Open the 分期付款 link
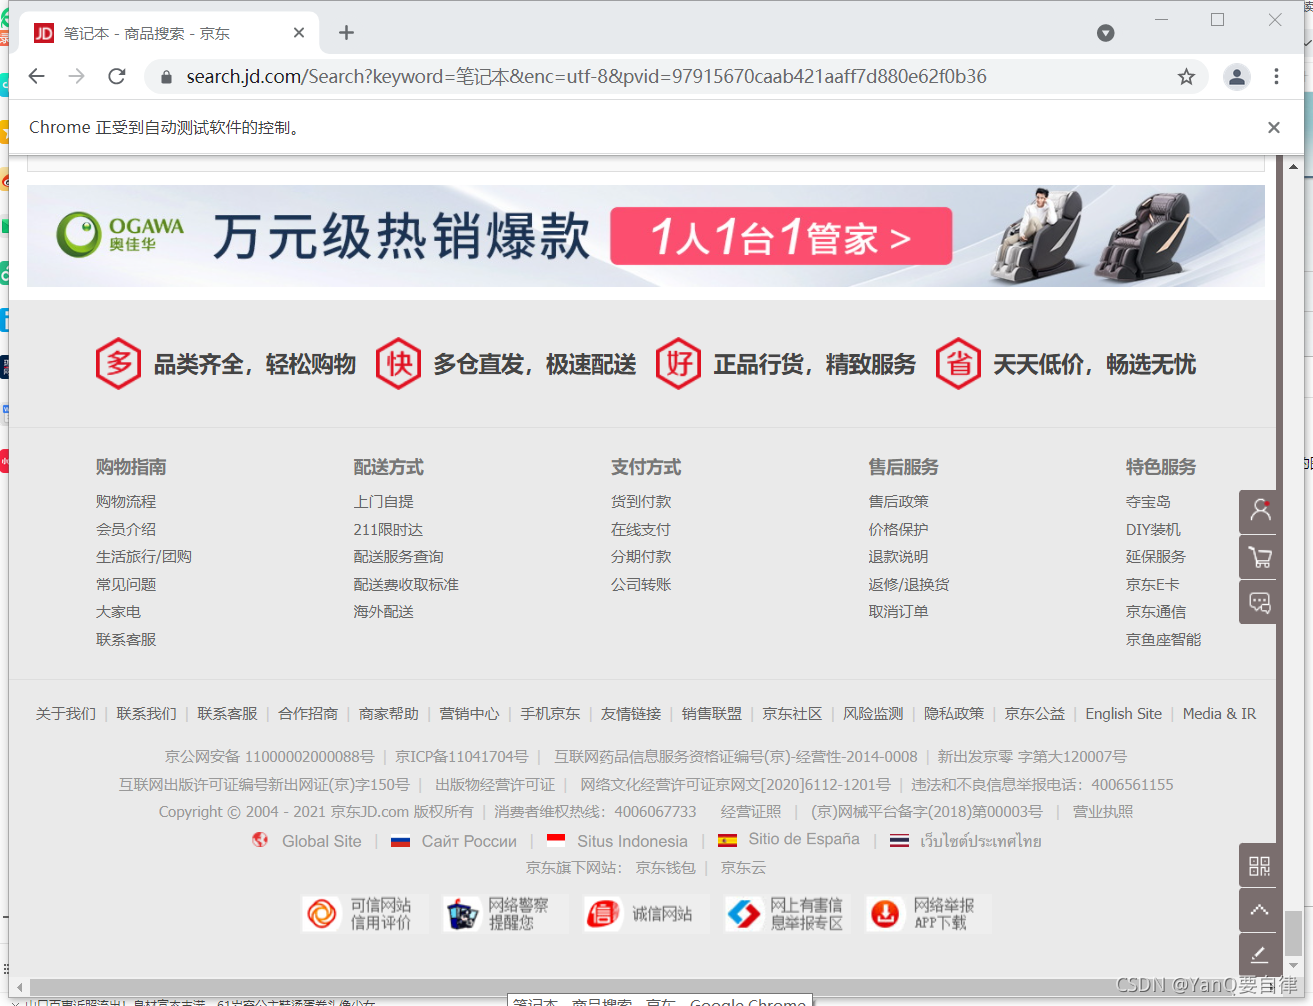Image resolution: width=1313 pixels, height=1006 pixels. coord(641,557)
